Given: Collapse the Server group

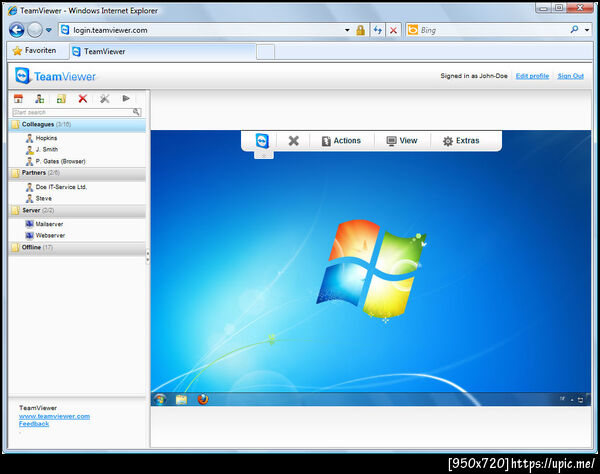Looking at the screenshot, I should click(x=77, y=210).
